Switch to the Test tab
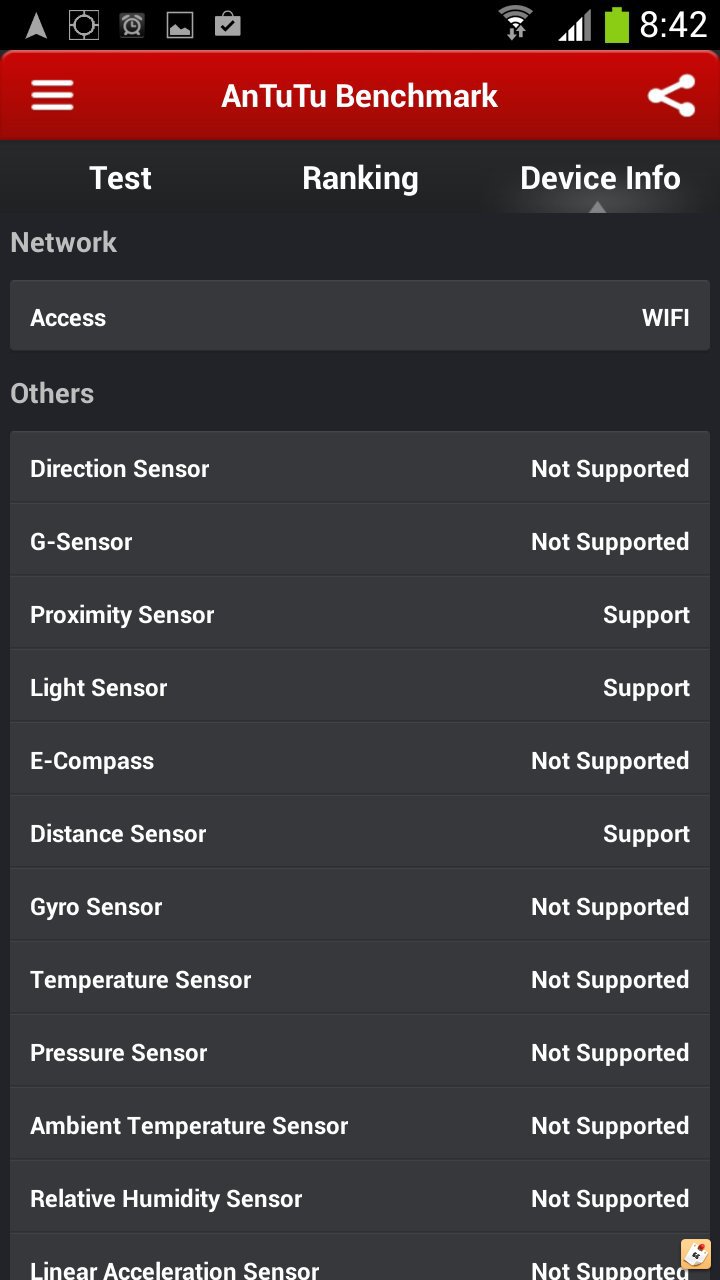720x1280 pixels. tap(120, 178)
